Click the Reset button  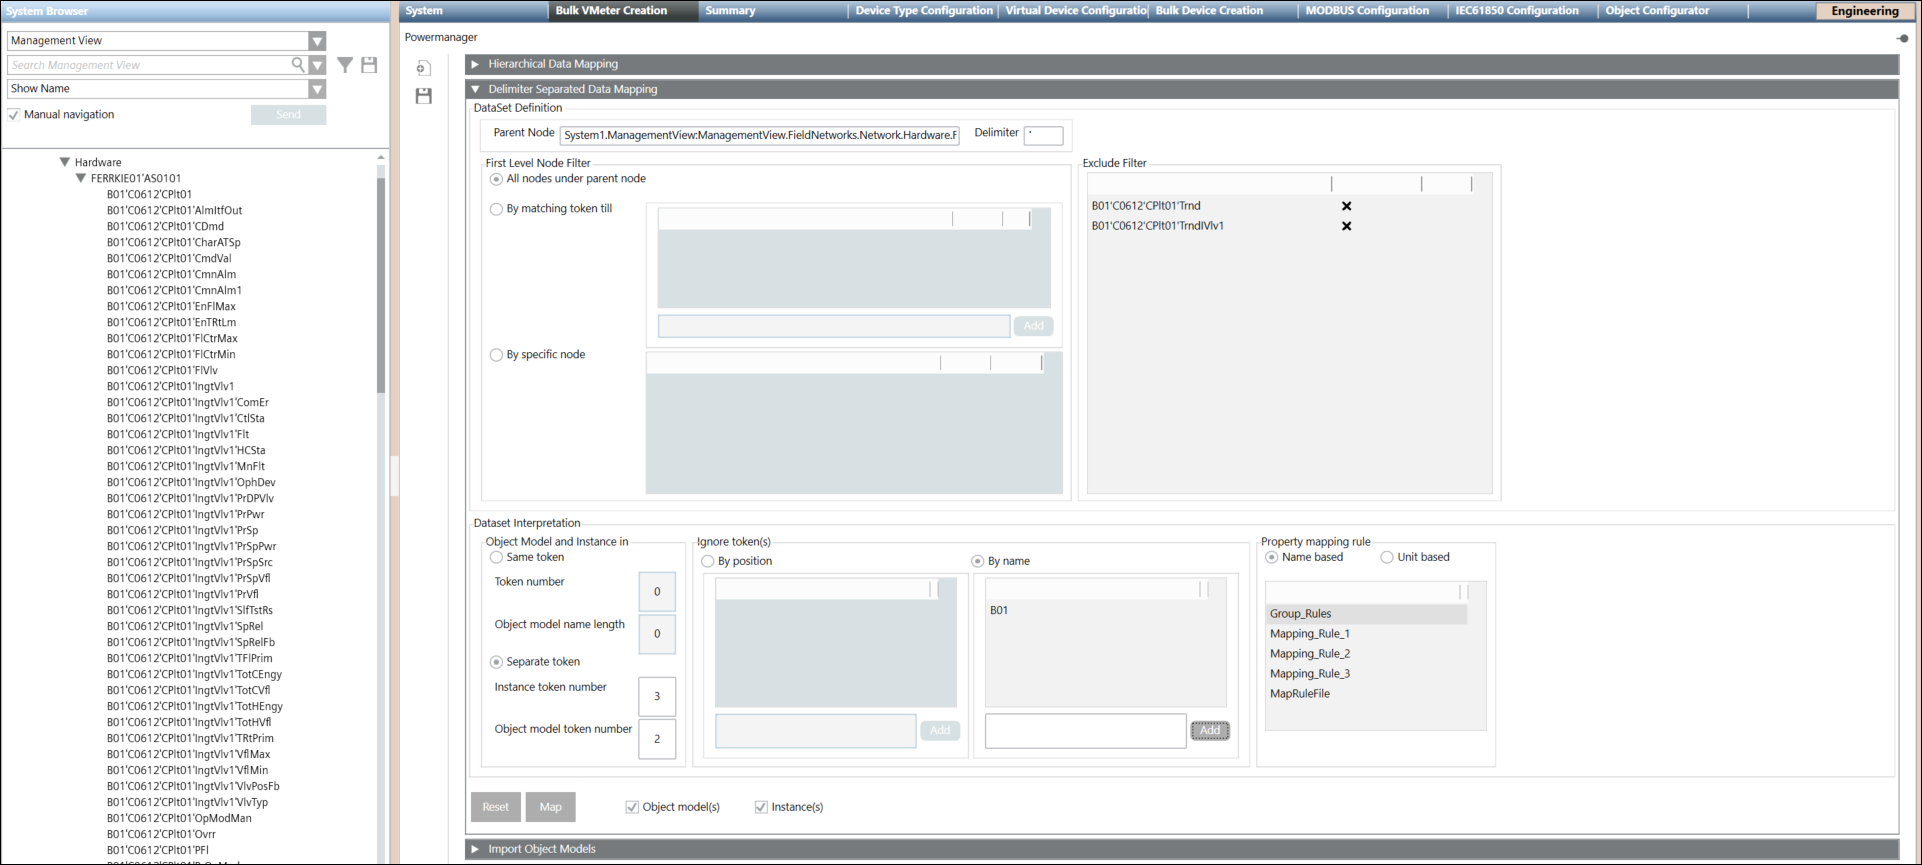(x=495, y=807)
